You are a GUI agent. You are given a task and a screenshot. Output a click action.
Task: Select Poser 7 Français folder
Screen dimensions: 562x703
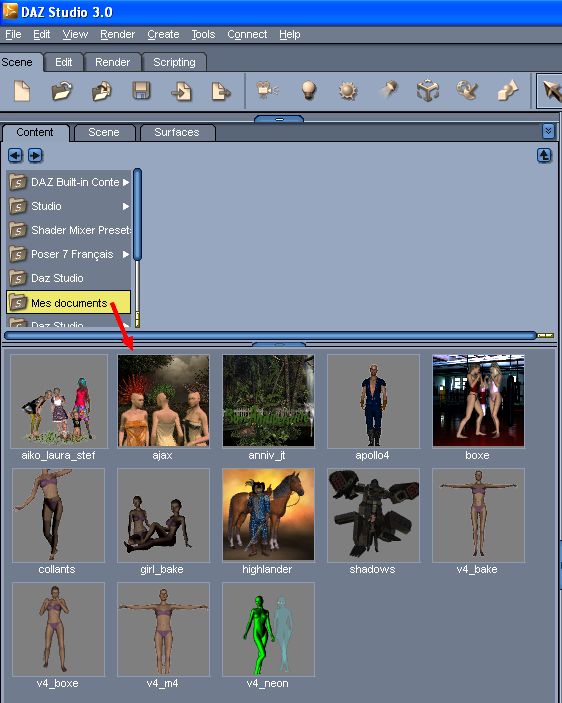(x=69, y=254)
